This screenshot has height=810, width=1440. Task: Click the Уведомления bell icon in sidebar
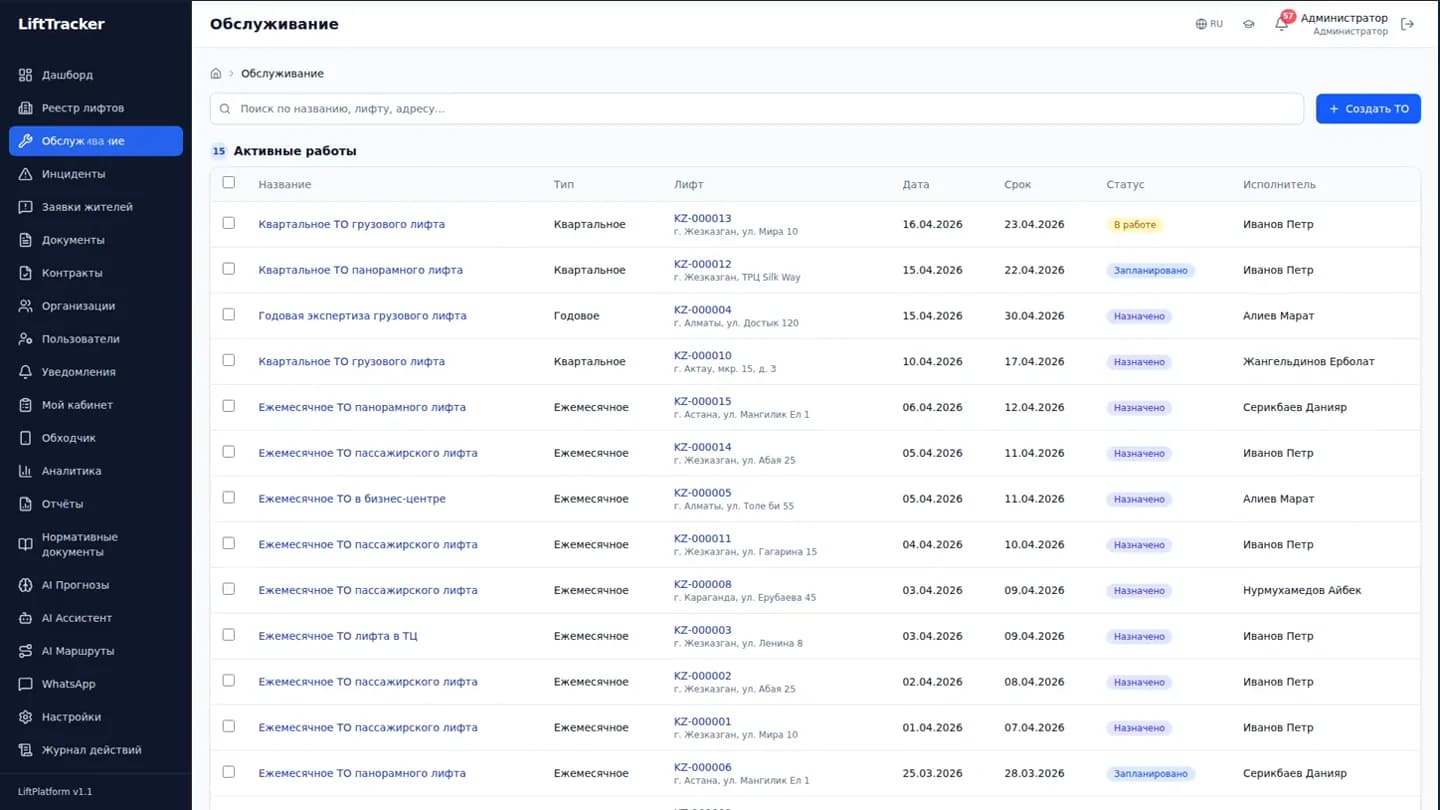tap(26, 372)
